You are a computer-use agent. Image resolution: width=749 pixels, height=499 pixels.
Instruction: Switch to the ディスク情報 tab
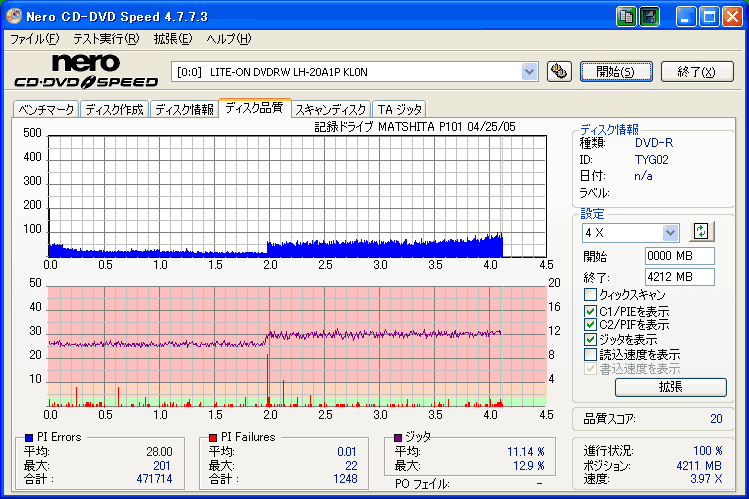tap(184, 109)
